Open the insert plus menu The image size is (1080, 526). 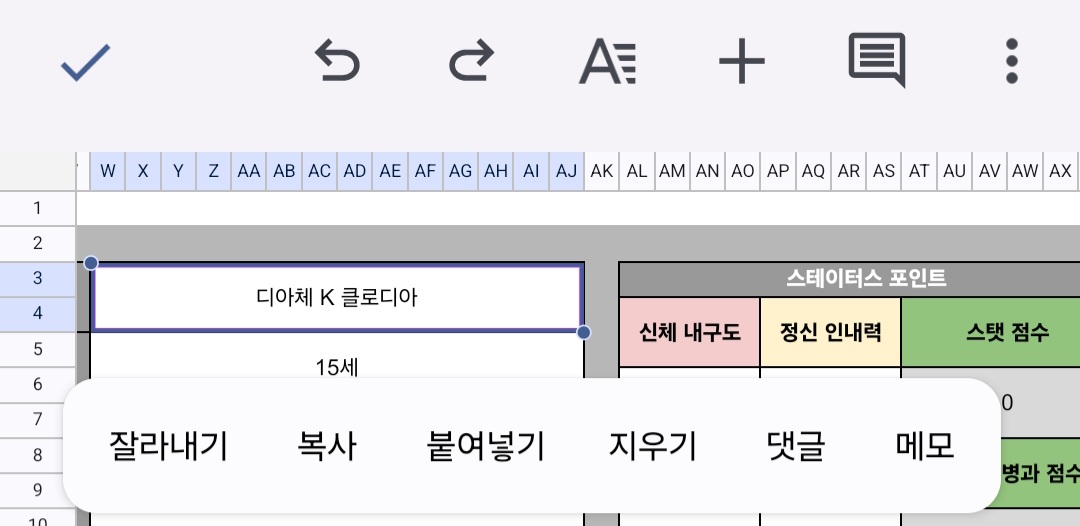pos(741,62)
